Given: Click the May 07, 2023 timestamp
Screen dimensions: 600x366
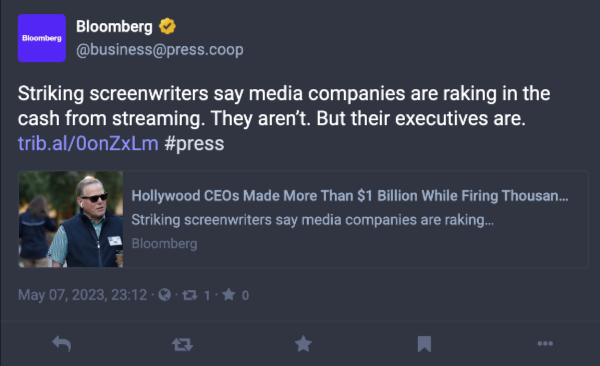Looking at the screenshot, I should click(x=82, y=295).
